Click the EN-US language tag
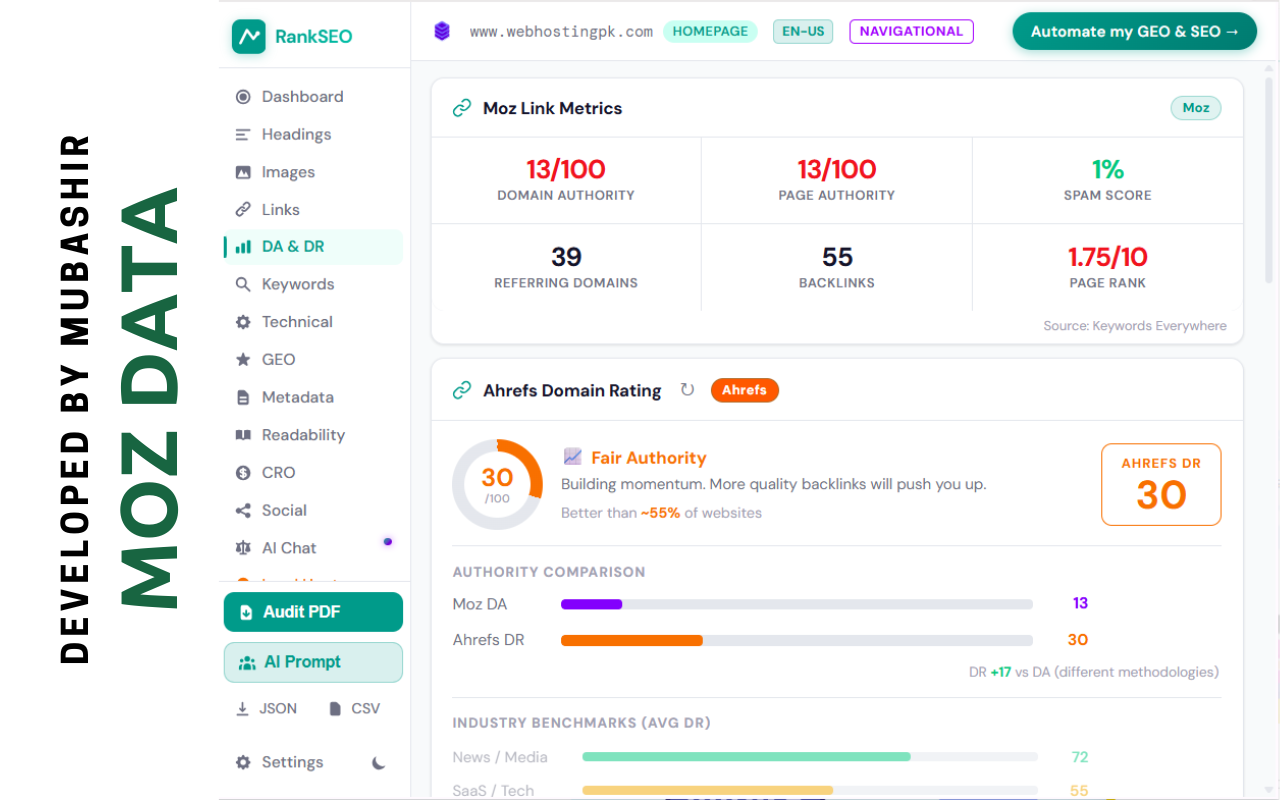Image resolution: width=1280 pixels, height=800 pixels. [x=803, y=31]
